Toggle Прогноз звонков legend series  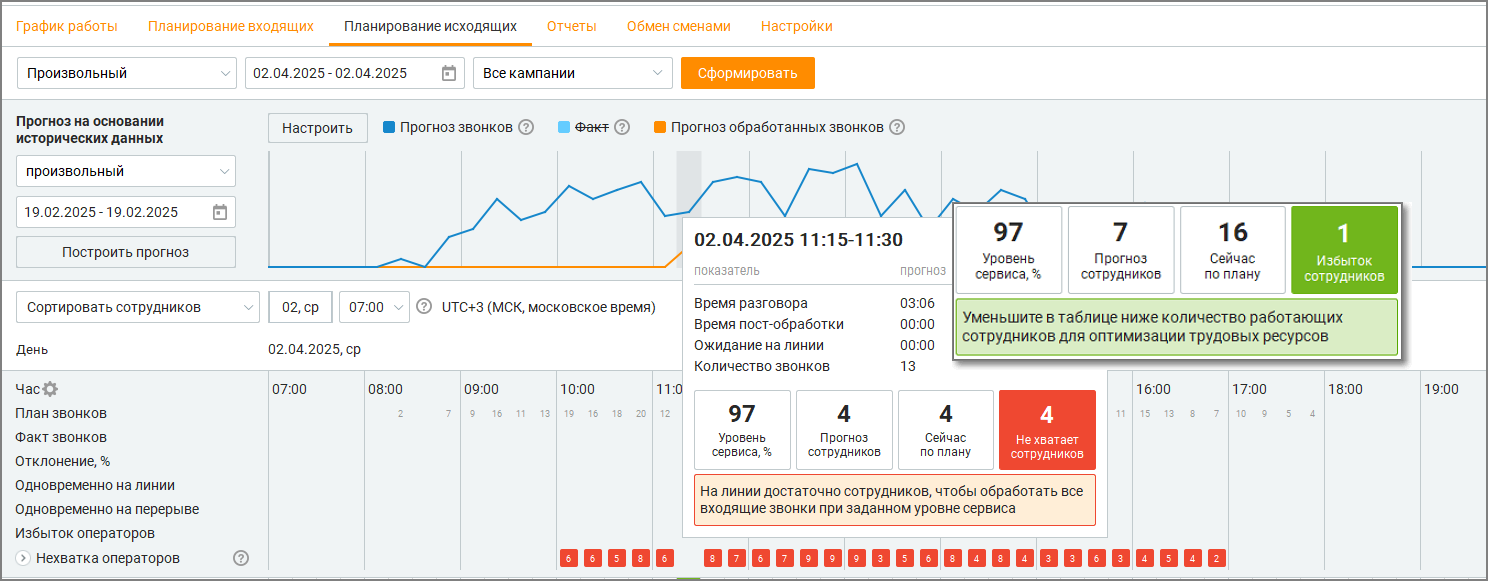pyautogui.click(x=448, y=127)
